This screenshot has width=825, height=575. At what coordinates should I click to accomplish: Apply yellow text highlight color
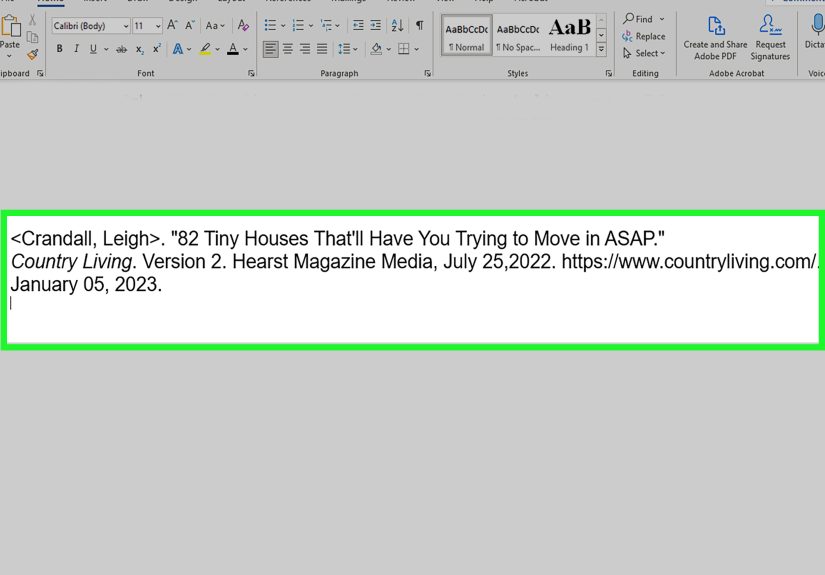[205, 49]
